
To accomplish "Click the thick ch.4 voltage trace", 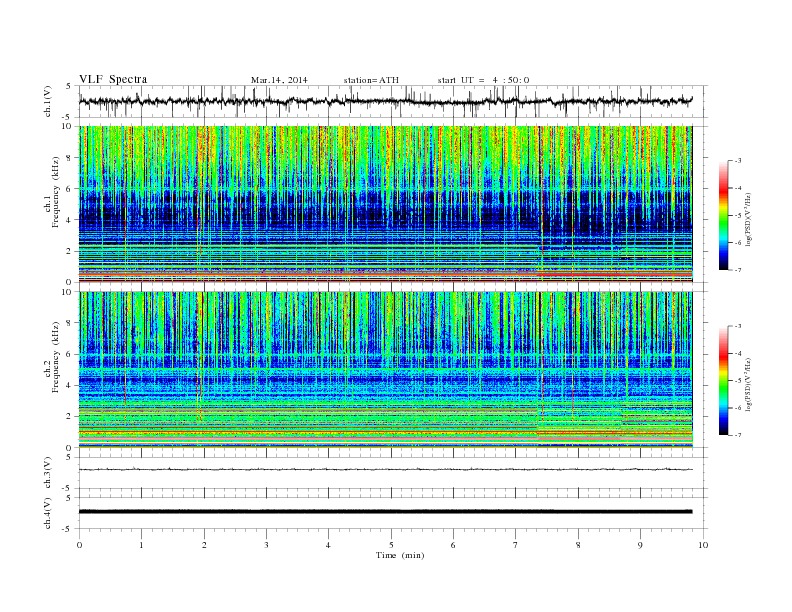I will [x=385, y=512].
